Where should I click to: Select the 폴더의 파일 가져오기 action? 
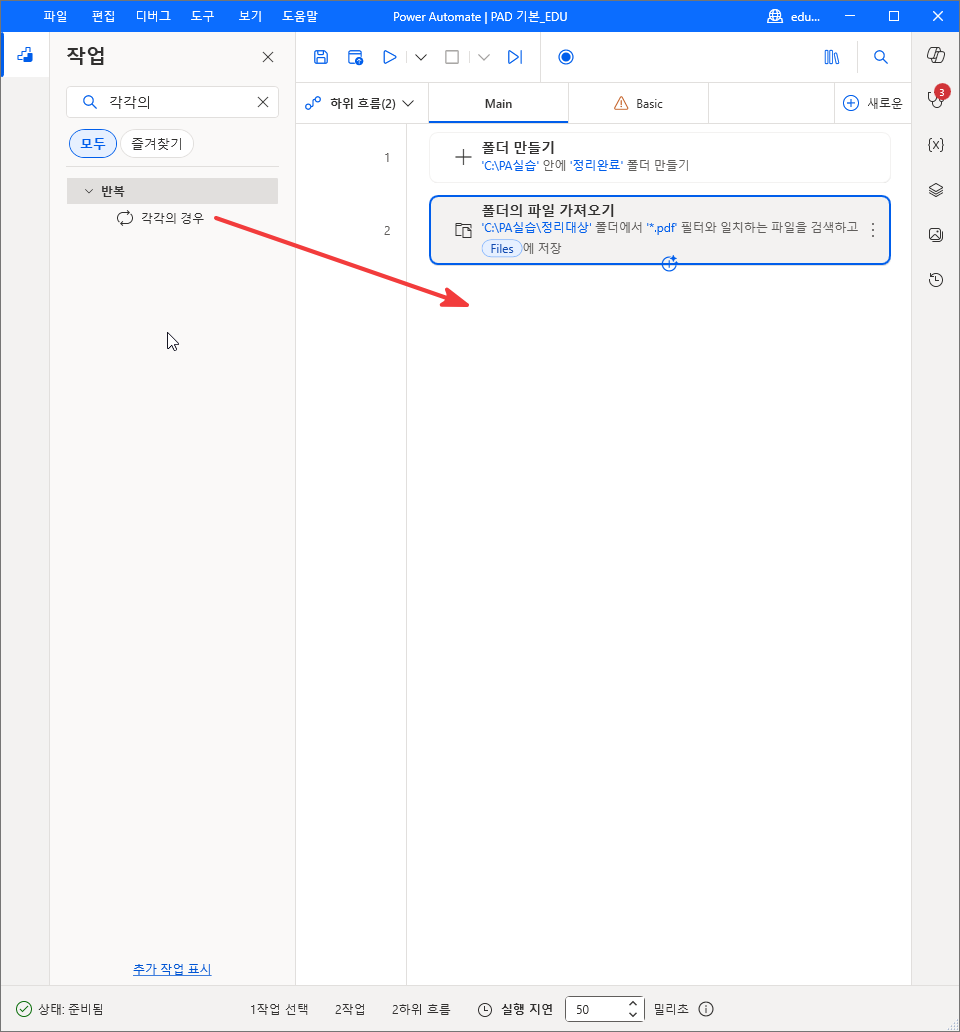click(659, 230)
